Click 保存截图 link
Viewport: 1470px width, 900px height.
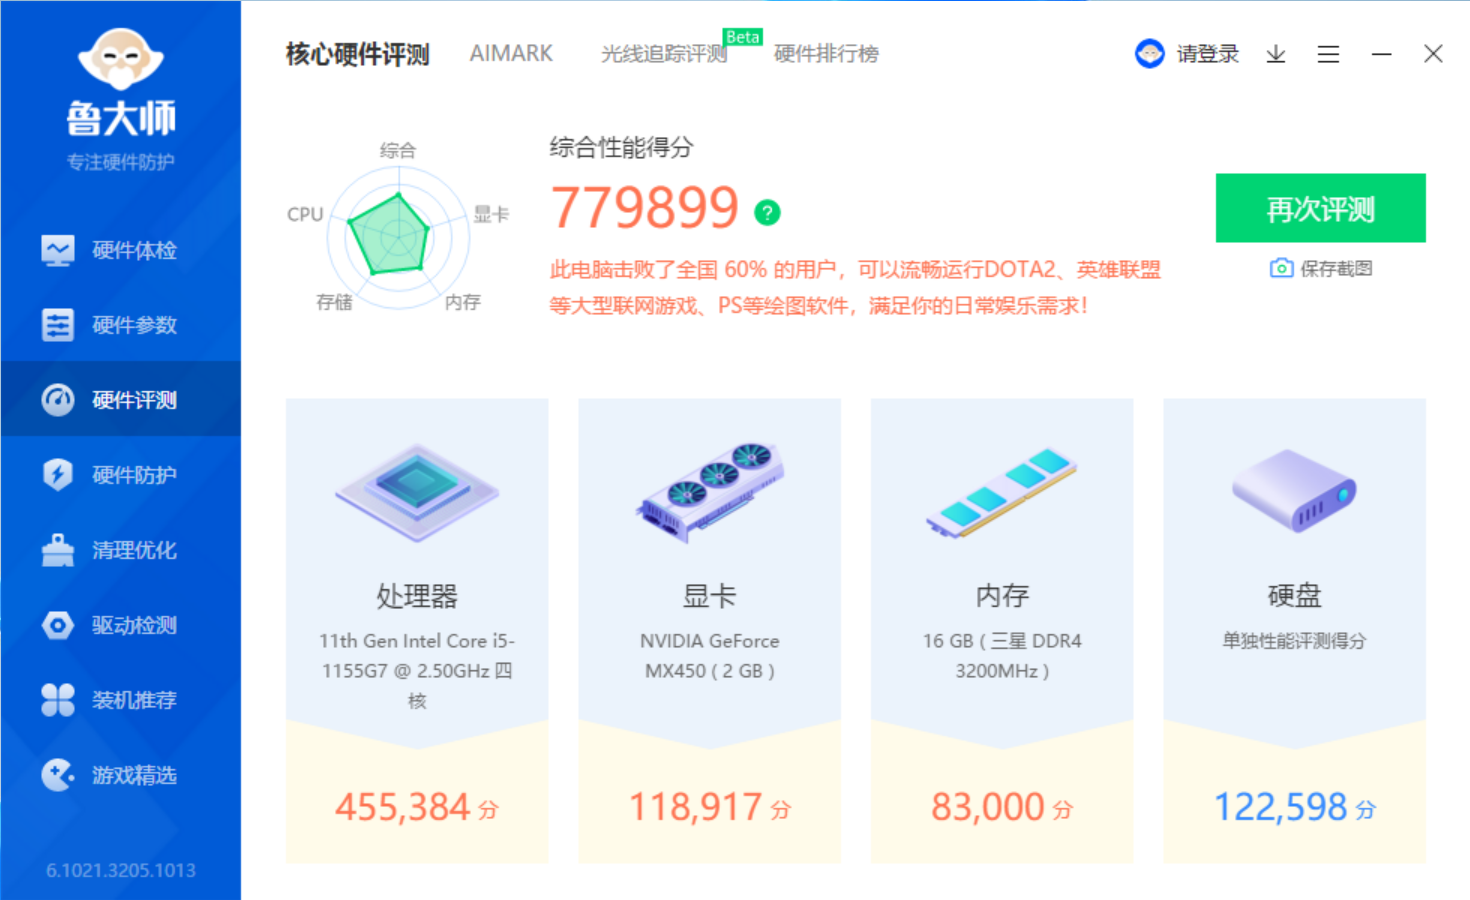coord(1321,268)
